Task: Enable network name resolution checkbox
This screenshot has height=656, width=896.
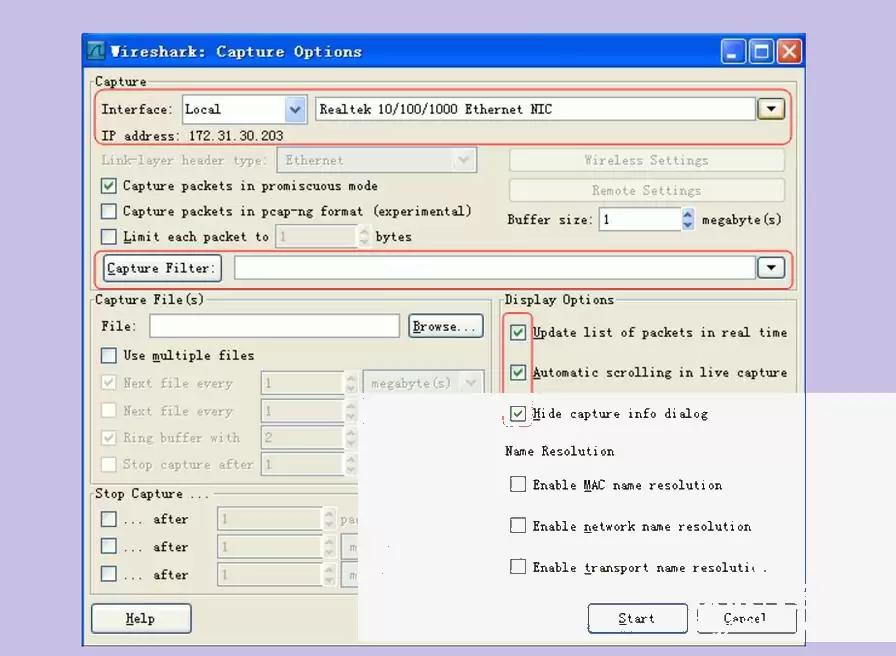Action: tap(518, 526)
